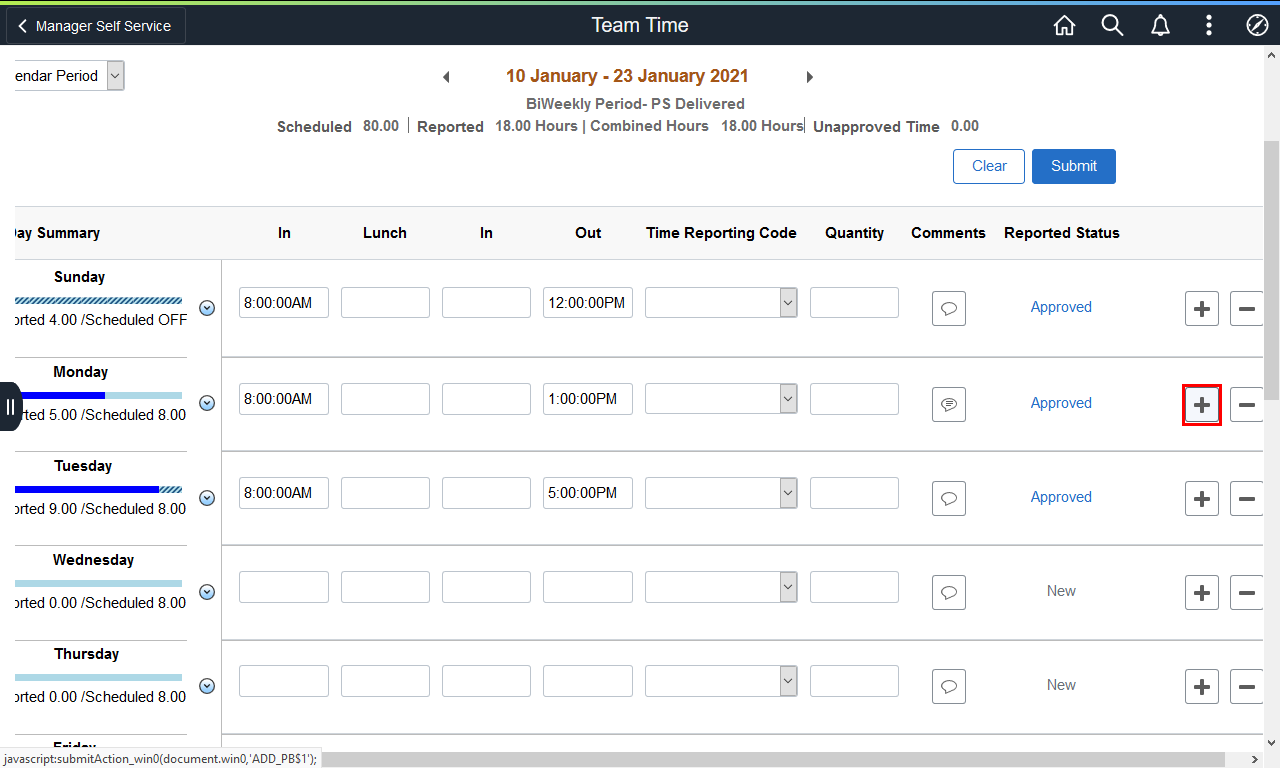This screenshot has width=1280, height=768.
Task: Open notifications bell icon
Action: [x=1160, y=26]
